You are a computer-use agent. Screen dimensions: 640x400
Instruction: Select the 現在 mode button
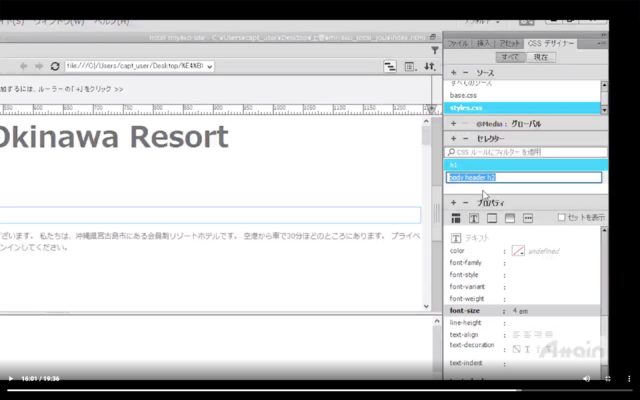tap(541, 57)
